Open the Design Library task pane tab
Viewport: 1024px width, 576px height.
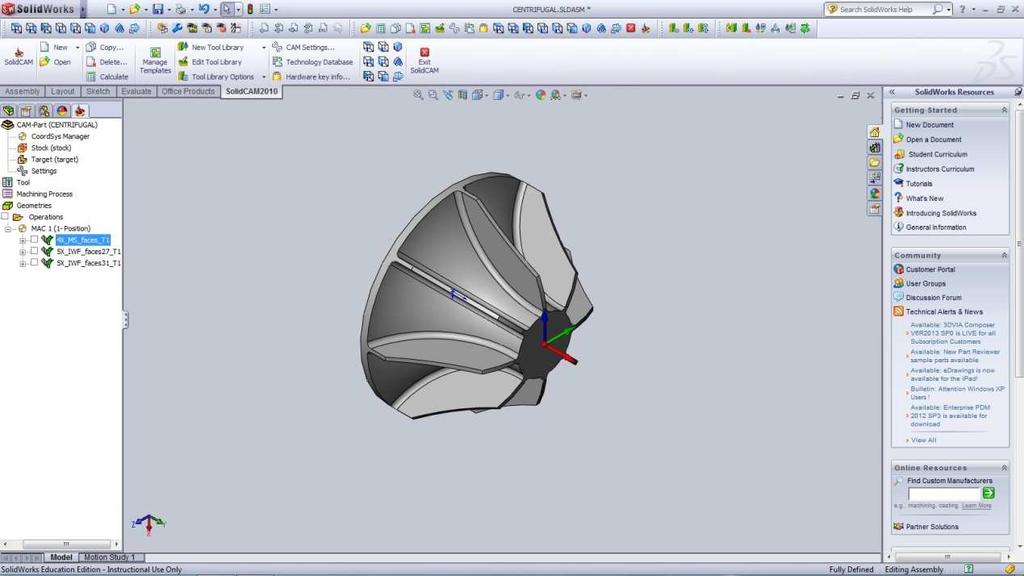tap(874, 148)
